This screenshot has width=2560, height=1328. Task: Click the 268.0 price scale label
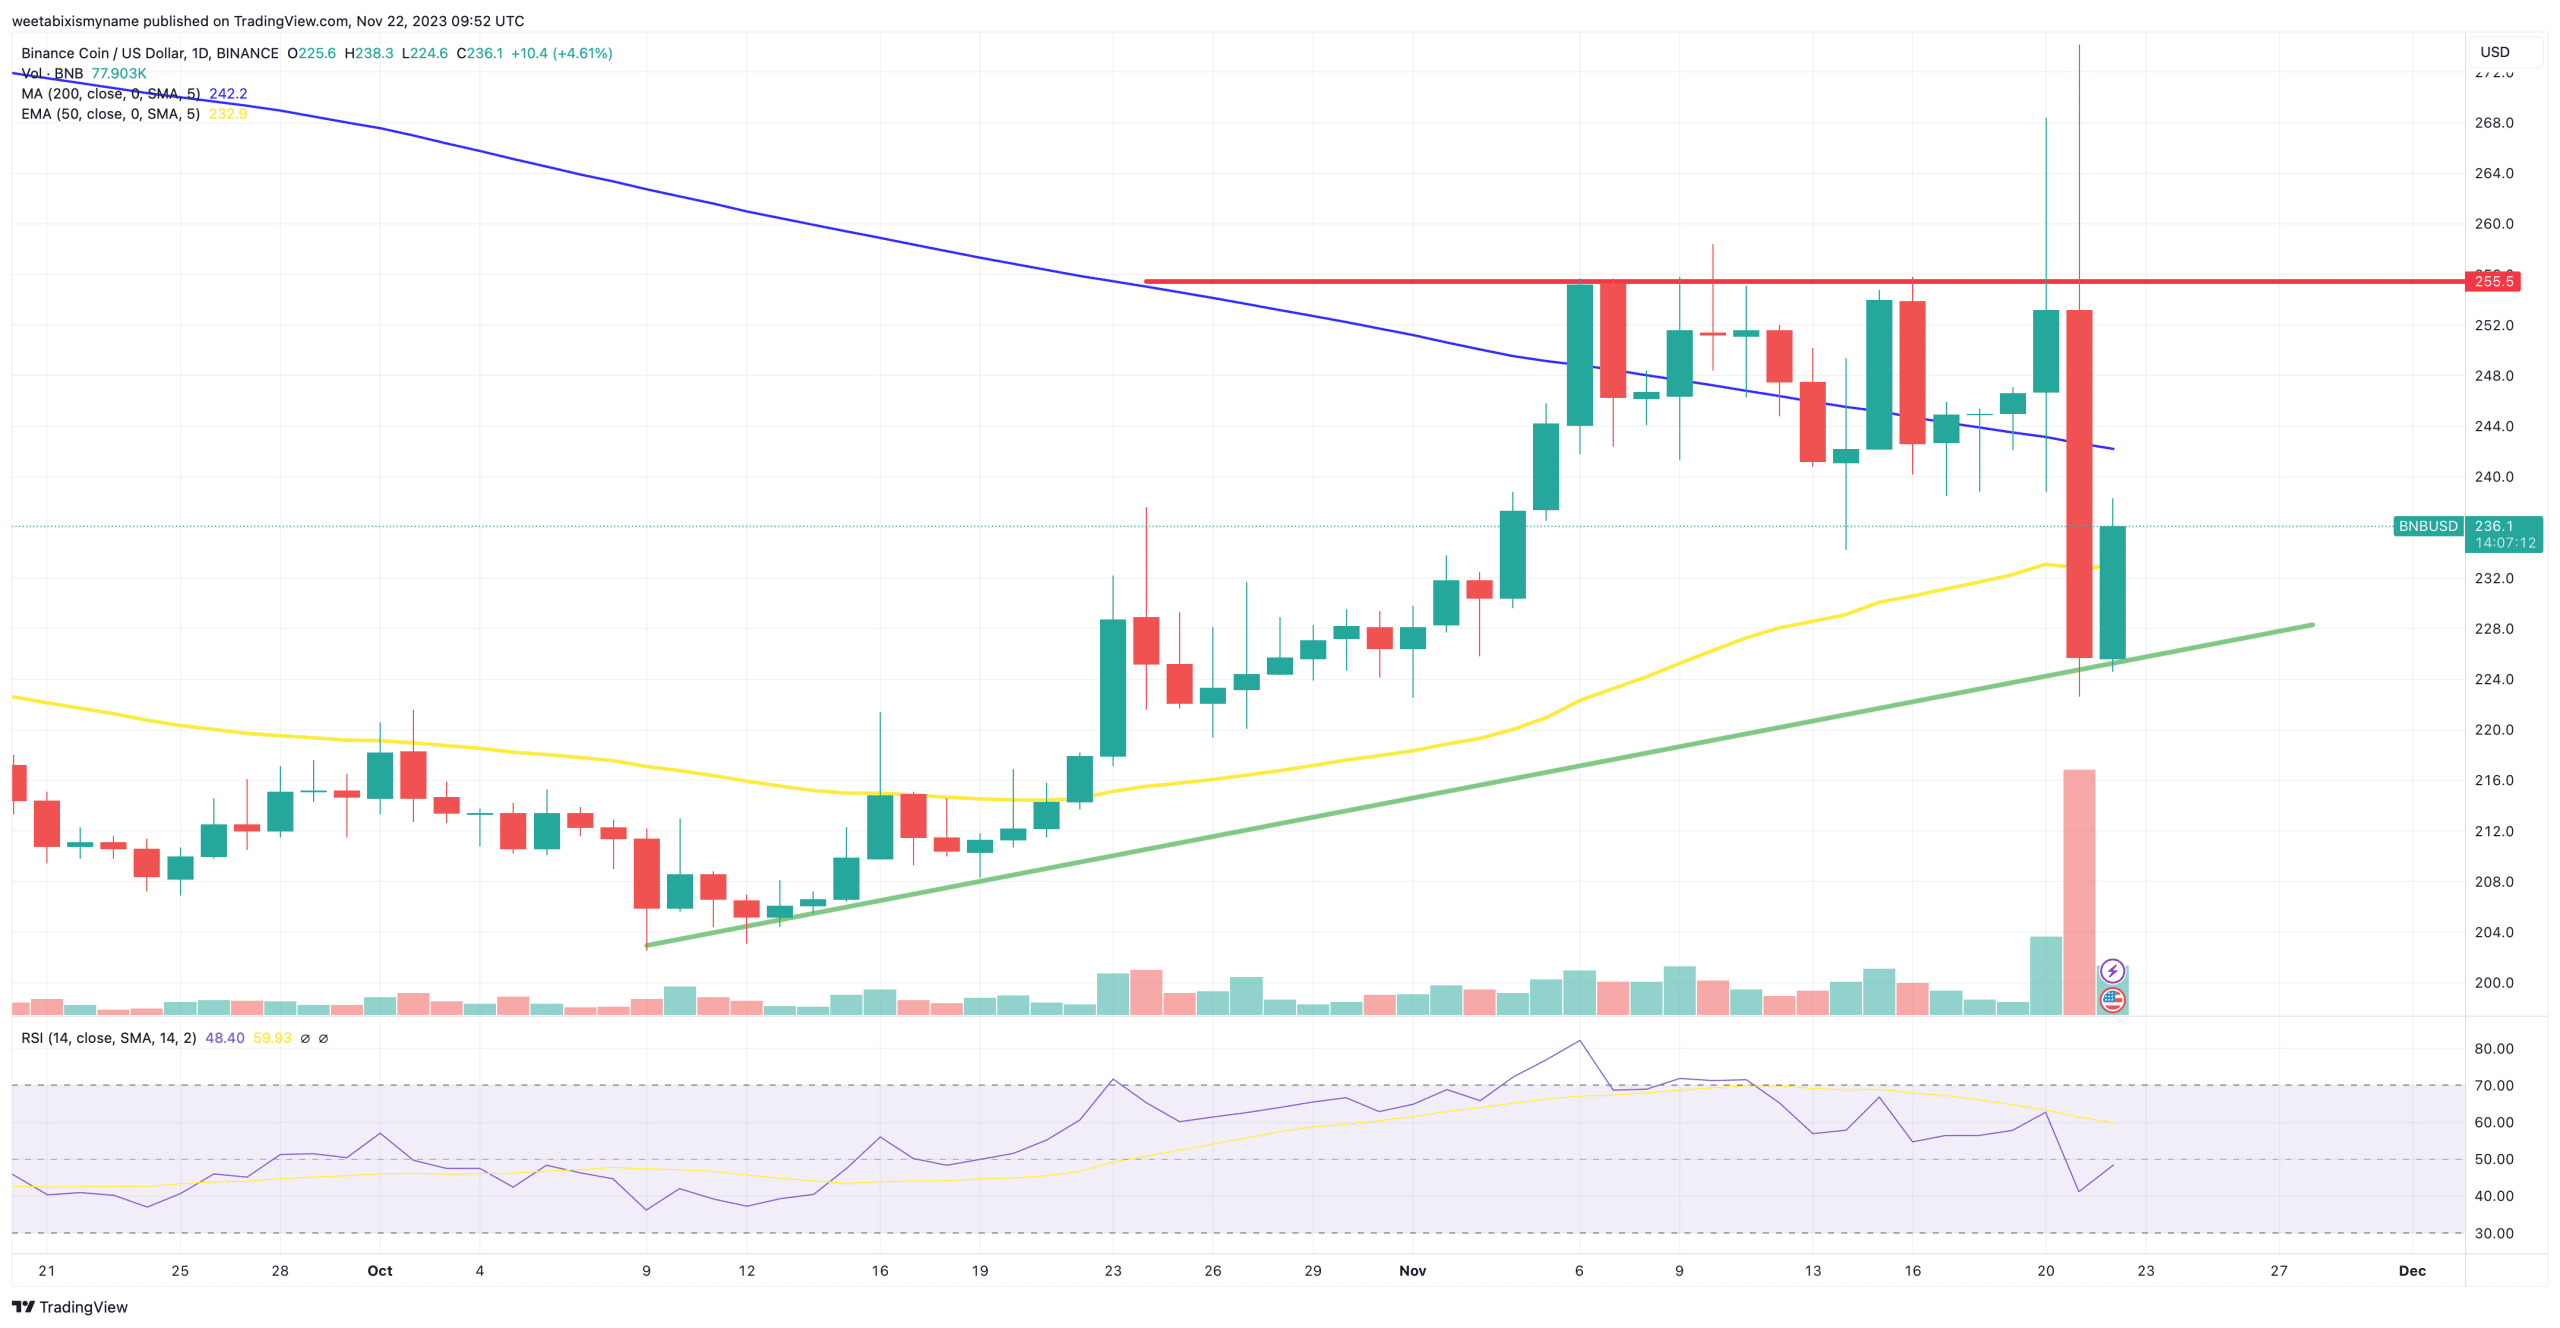tap(2493, 123)
